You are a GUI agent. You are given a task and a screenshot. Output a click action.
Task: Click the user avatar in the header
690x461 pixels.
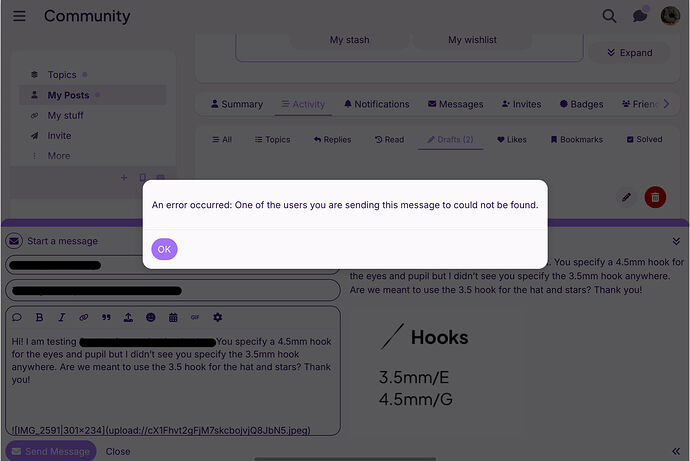(670, 16)
